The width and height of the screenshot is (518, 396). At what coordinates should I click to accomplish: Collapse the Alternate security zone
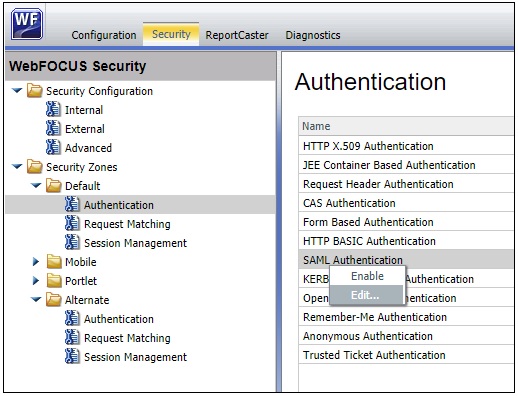tap(36, 299)
